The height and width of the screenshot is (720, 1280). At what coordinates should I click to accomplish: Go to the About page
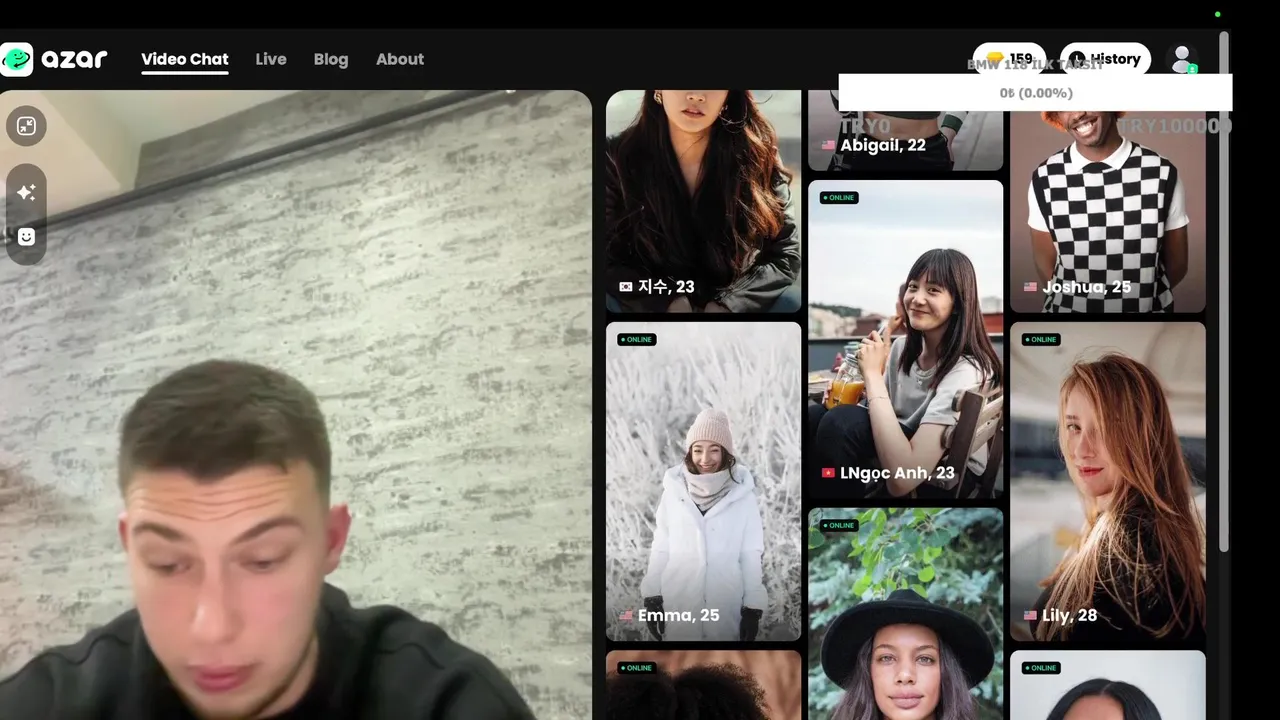400,59
